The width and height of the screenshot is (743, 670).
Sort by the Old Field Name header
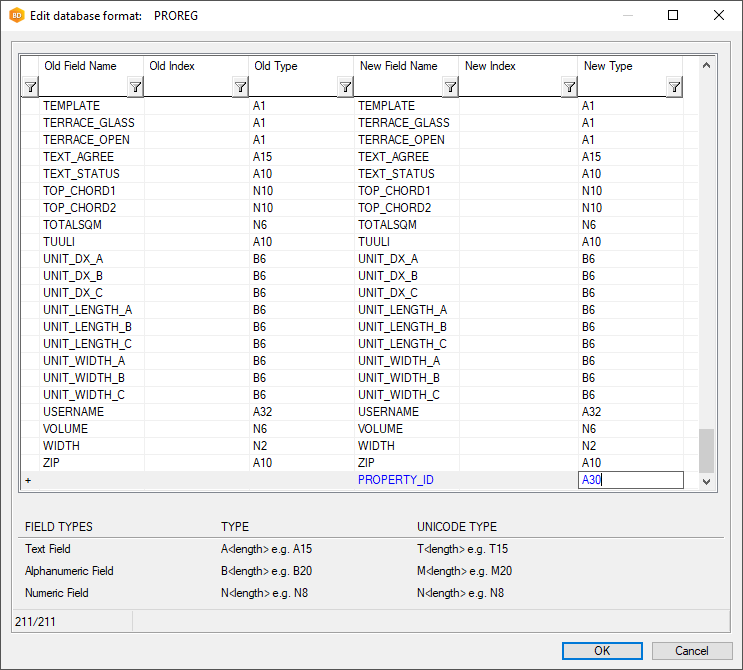[x=80, y=66]
